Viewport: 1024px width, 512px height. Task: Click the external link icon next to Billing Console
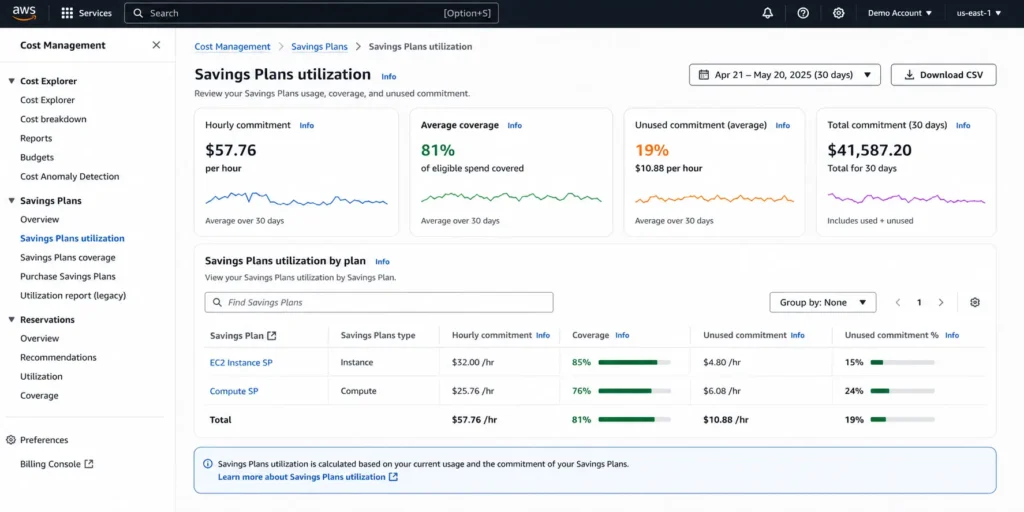pos(89,464)
